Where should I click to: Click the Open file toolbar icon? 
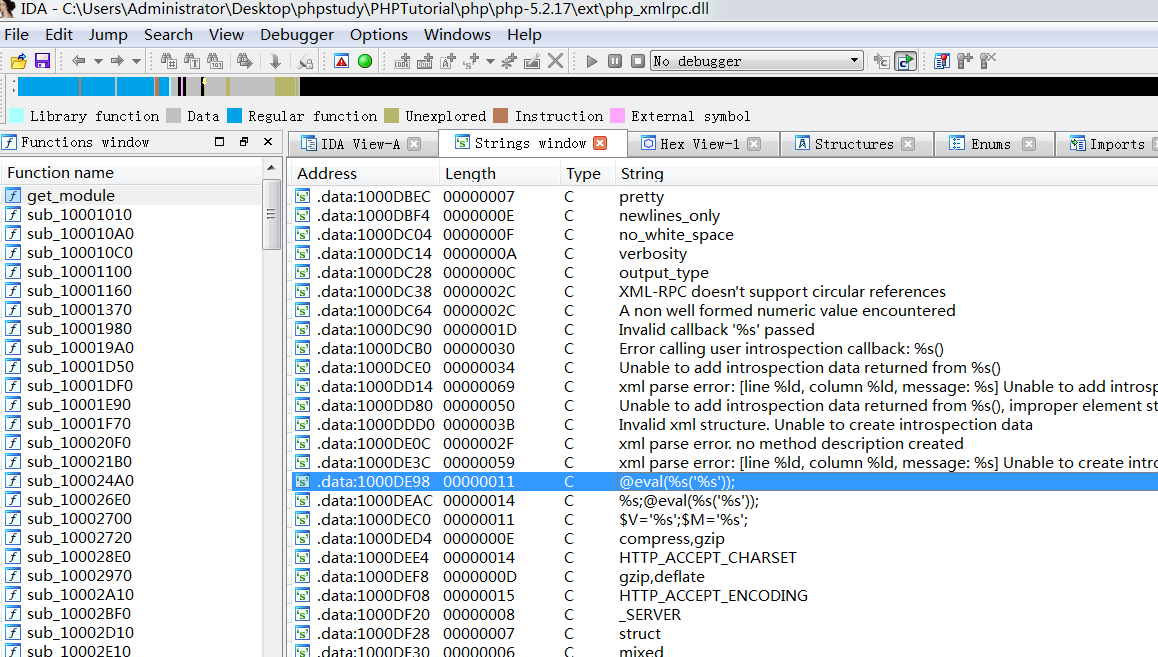(x=18, y=61)
